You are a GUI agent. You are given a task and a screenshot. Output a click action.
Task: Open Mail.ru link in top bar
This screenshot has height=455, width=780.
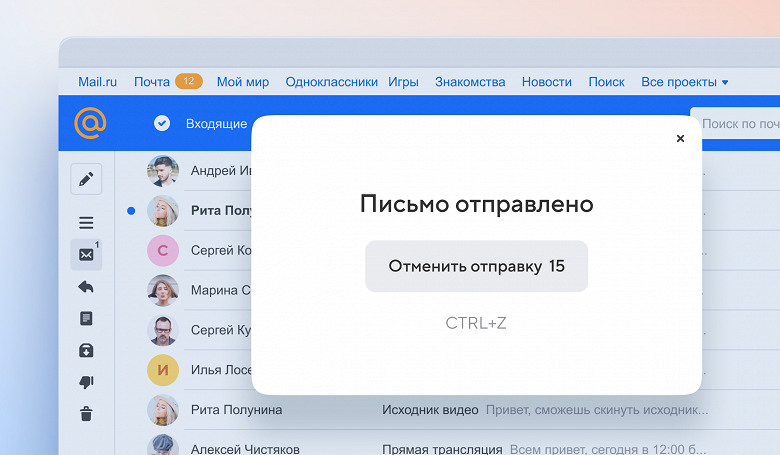pos(98,82)
